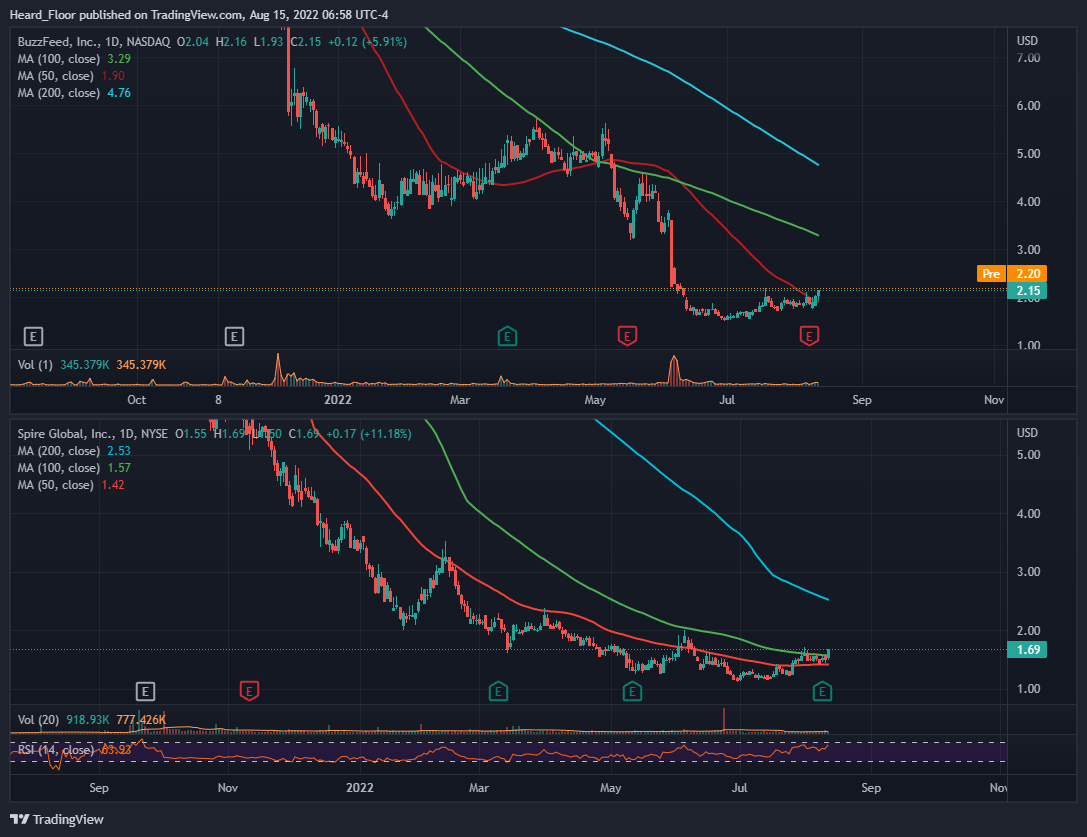Click the MA (200, close) 2.53 legend

[74, 451]
